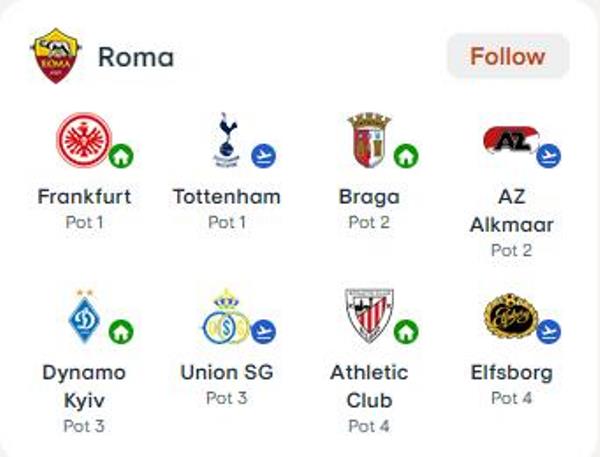Click the plane icon next to Elfsborg
Screen dimensions: 600x457
pos(548,331)
